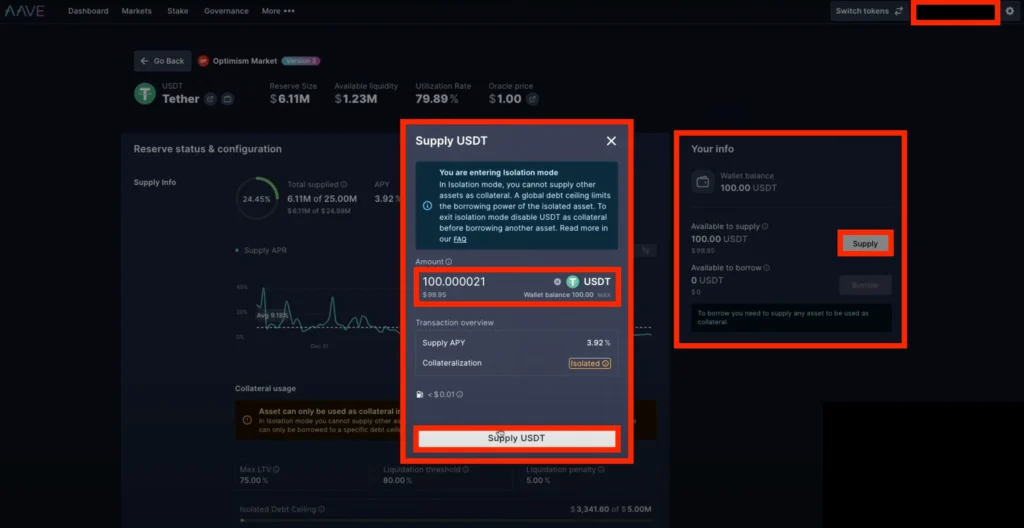Open the settings gear icon
1024x528 pixels.
[x=1009, y=11]
